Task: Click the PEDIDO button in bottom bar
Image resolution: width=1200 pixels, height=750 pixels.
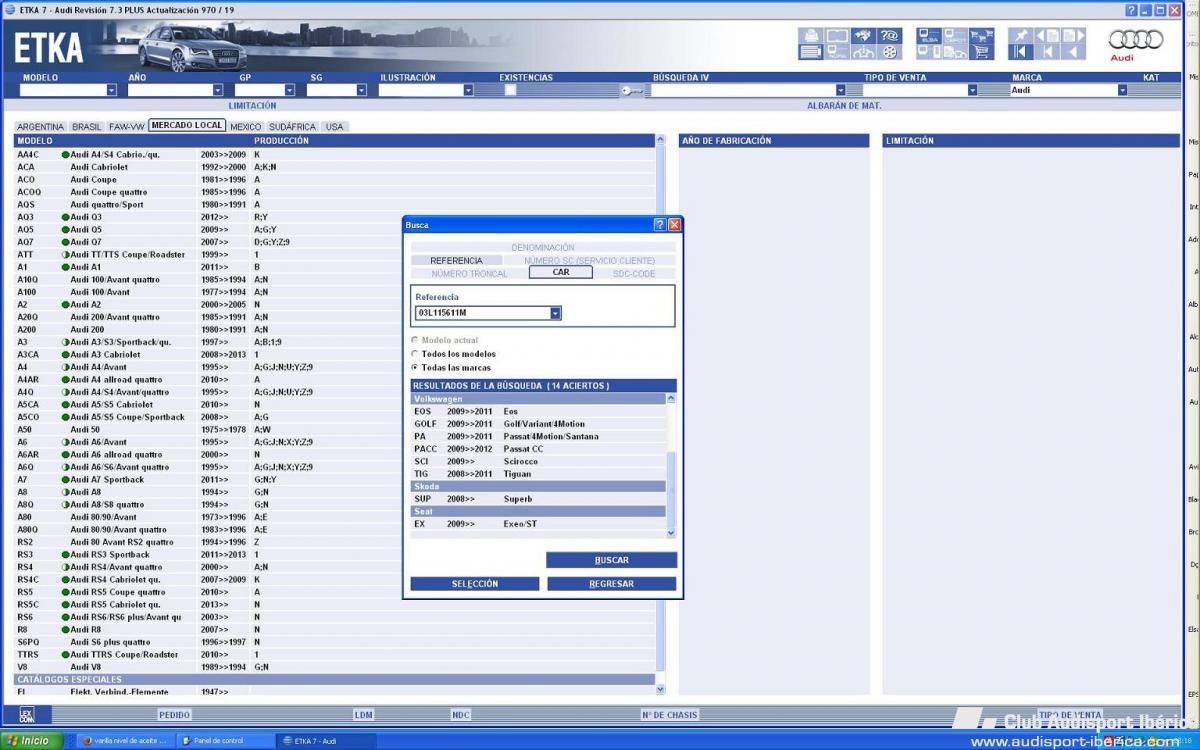Action: [x=174, y=715]
